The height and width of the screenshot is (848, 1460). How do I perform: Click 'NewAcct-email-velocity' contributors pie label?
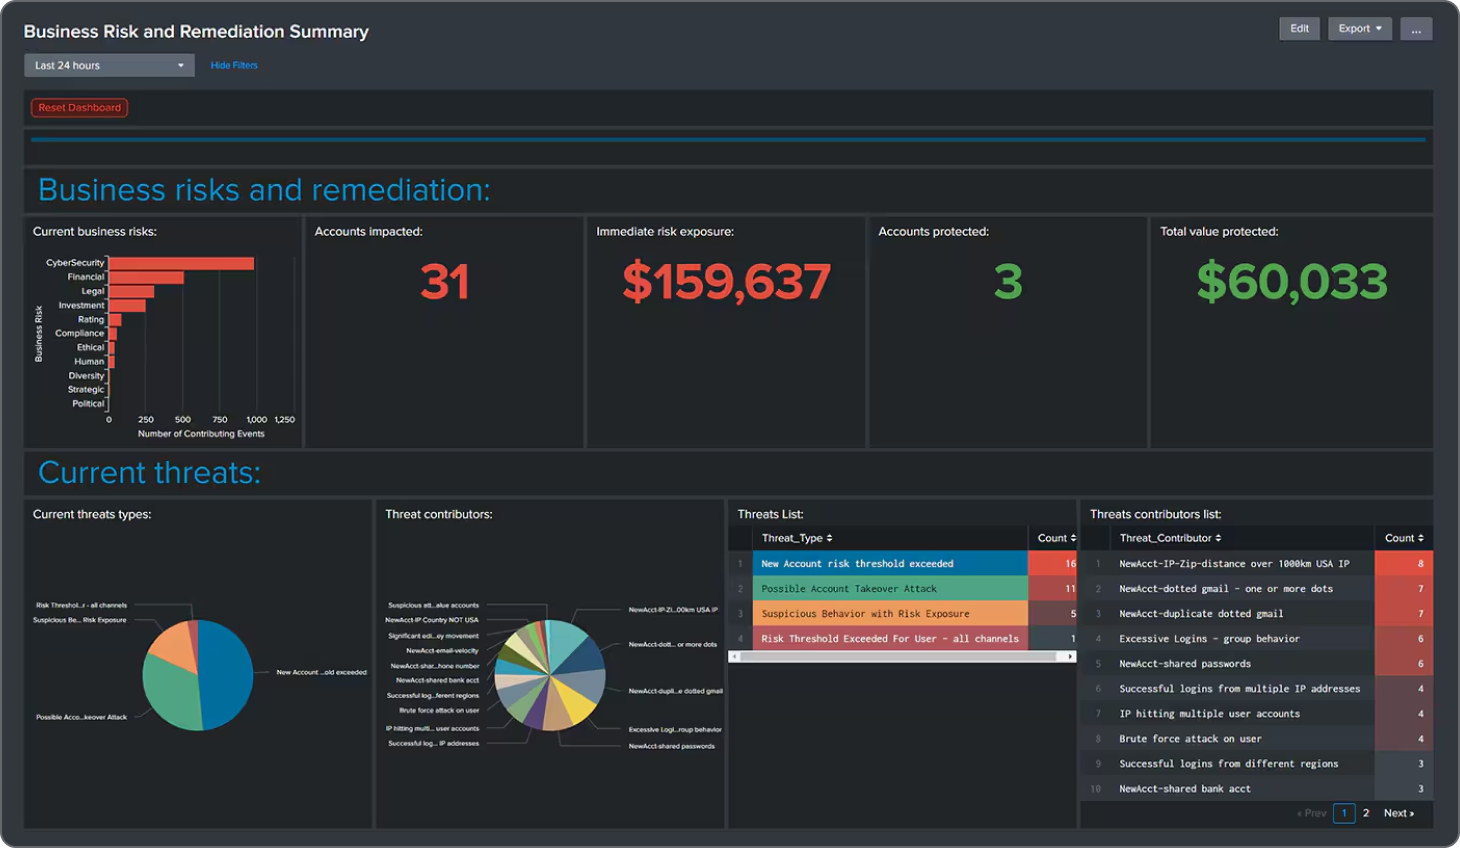(x=442, y=651)
